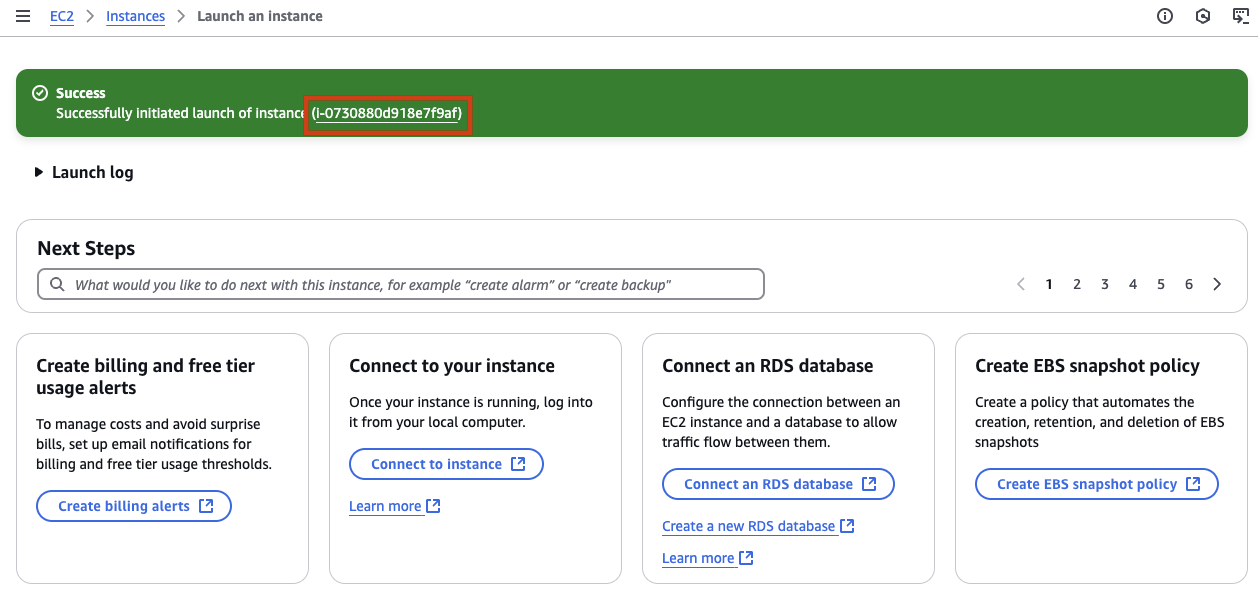Click the 'Launch an instance' breadcrumb text
The height and width of the screenshot is (595, 1258).
point(260,16)
